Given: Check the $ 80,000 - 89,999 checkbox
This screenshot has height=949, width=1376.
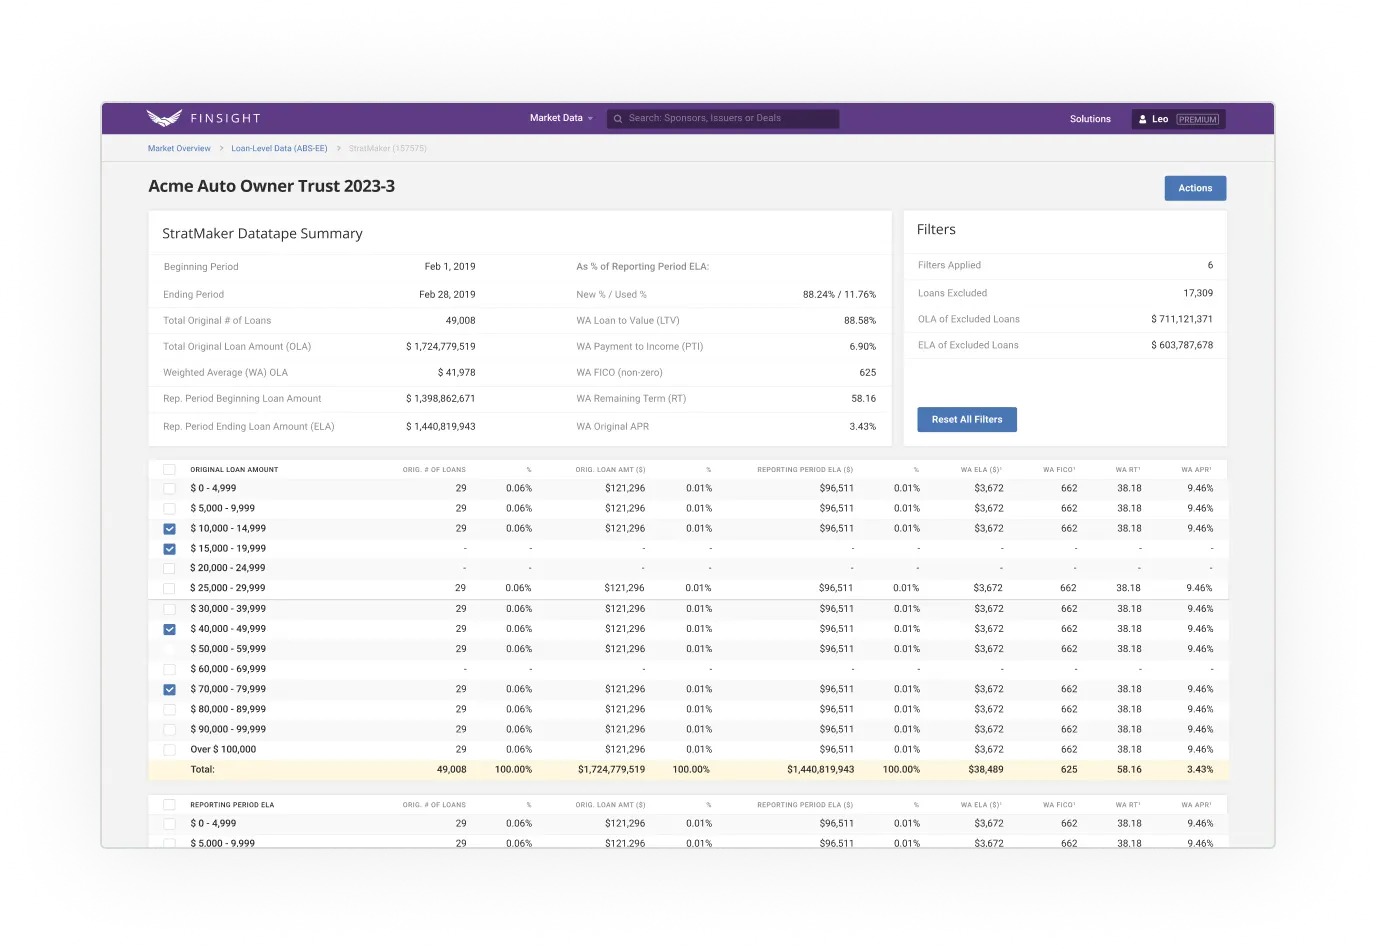Looking at the screenshot, I should pos(169,709).
